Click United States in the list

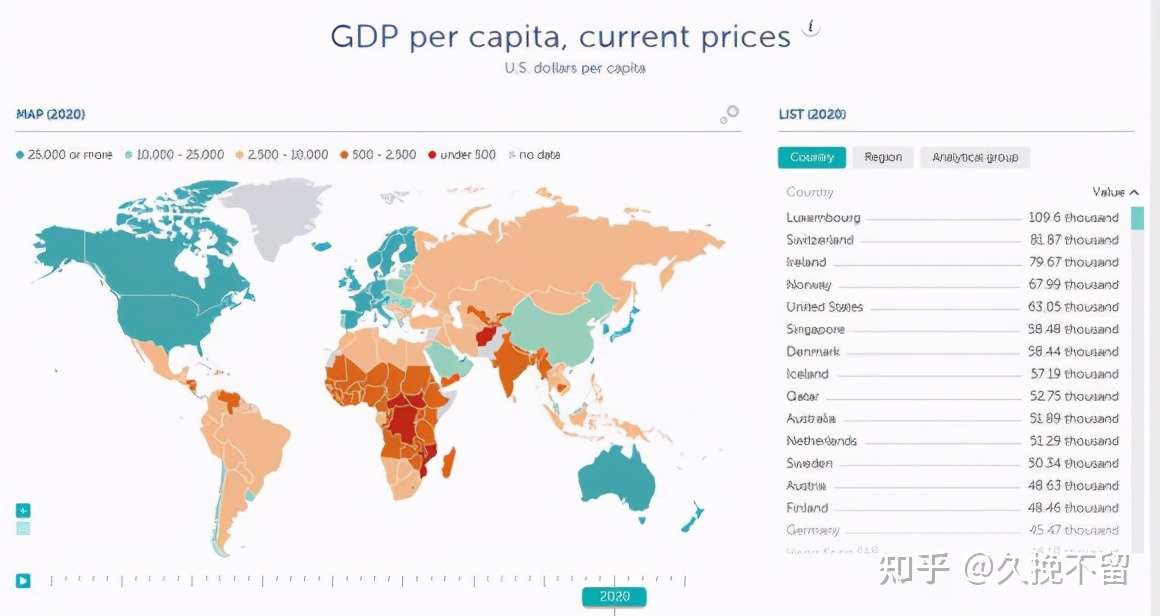(x=824, y=307)
